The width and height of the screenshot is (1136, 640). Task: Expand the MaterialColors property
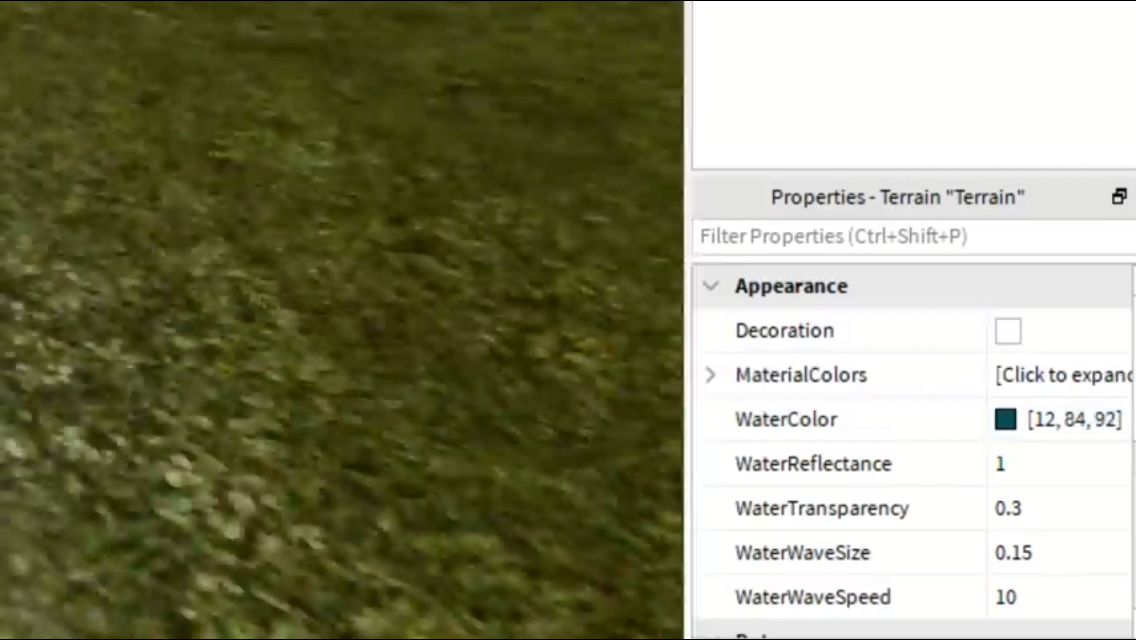(x=710, y=375)
